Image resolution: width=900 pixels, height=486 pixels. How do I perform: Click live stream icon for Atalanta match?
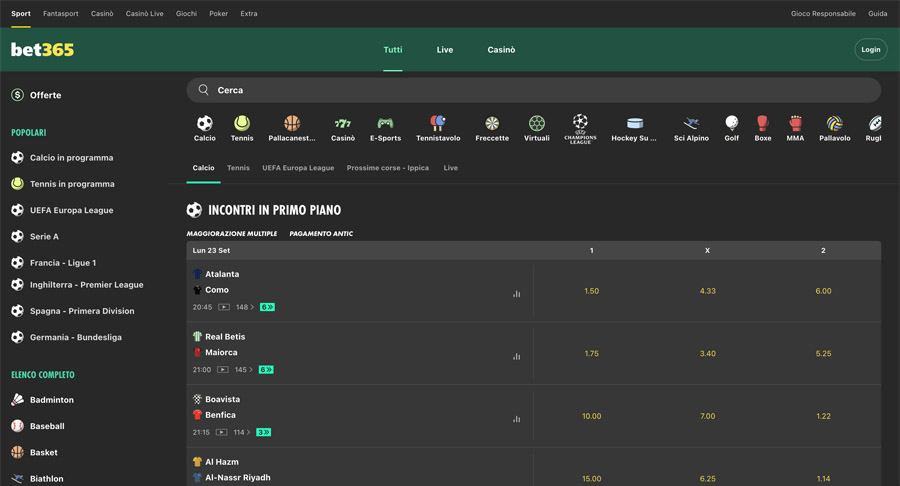point(224,307)
